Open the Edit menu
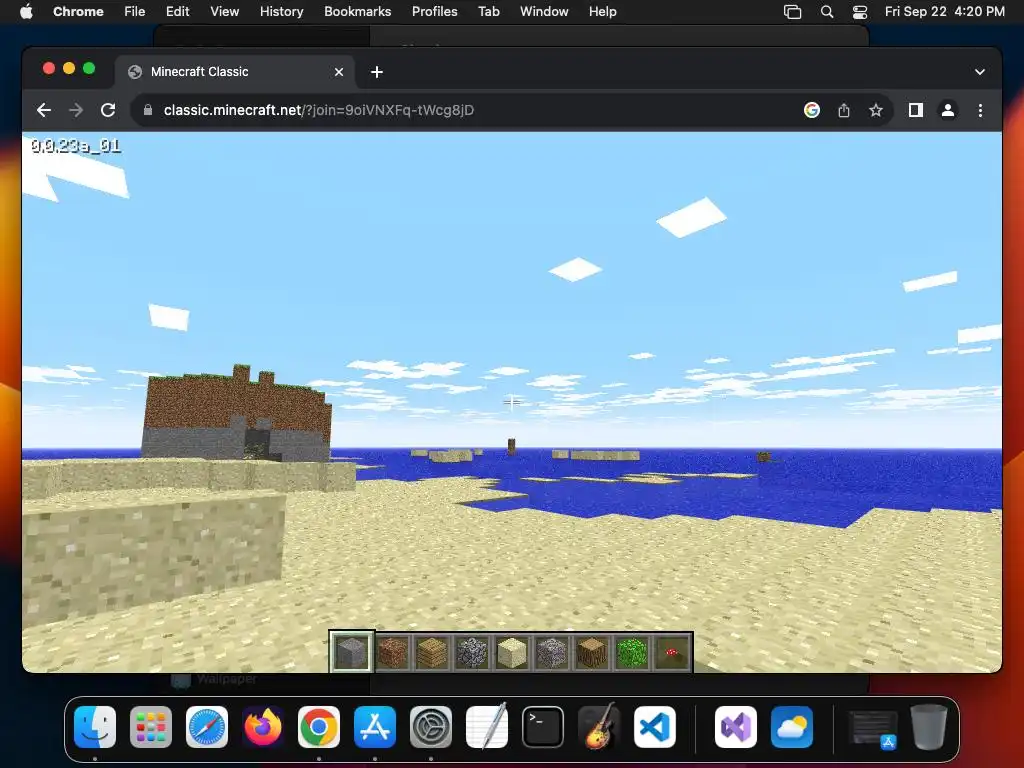The image size is (1024, 768). 177,12
